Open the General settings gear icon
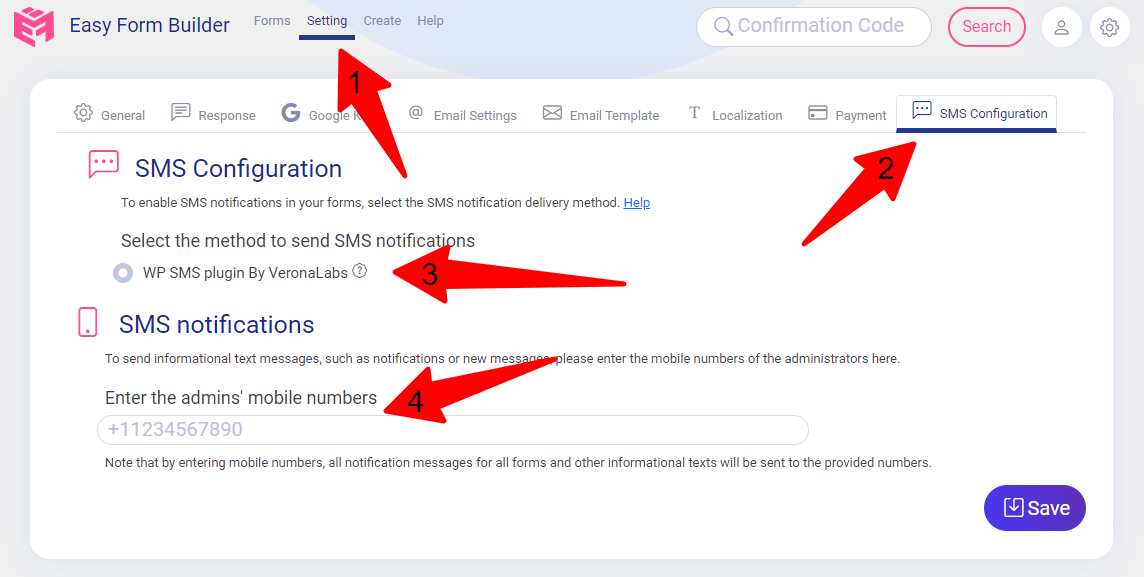1144x577 pixels. click(84, 114)
